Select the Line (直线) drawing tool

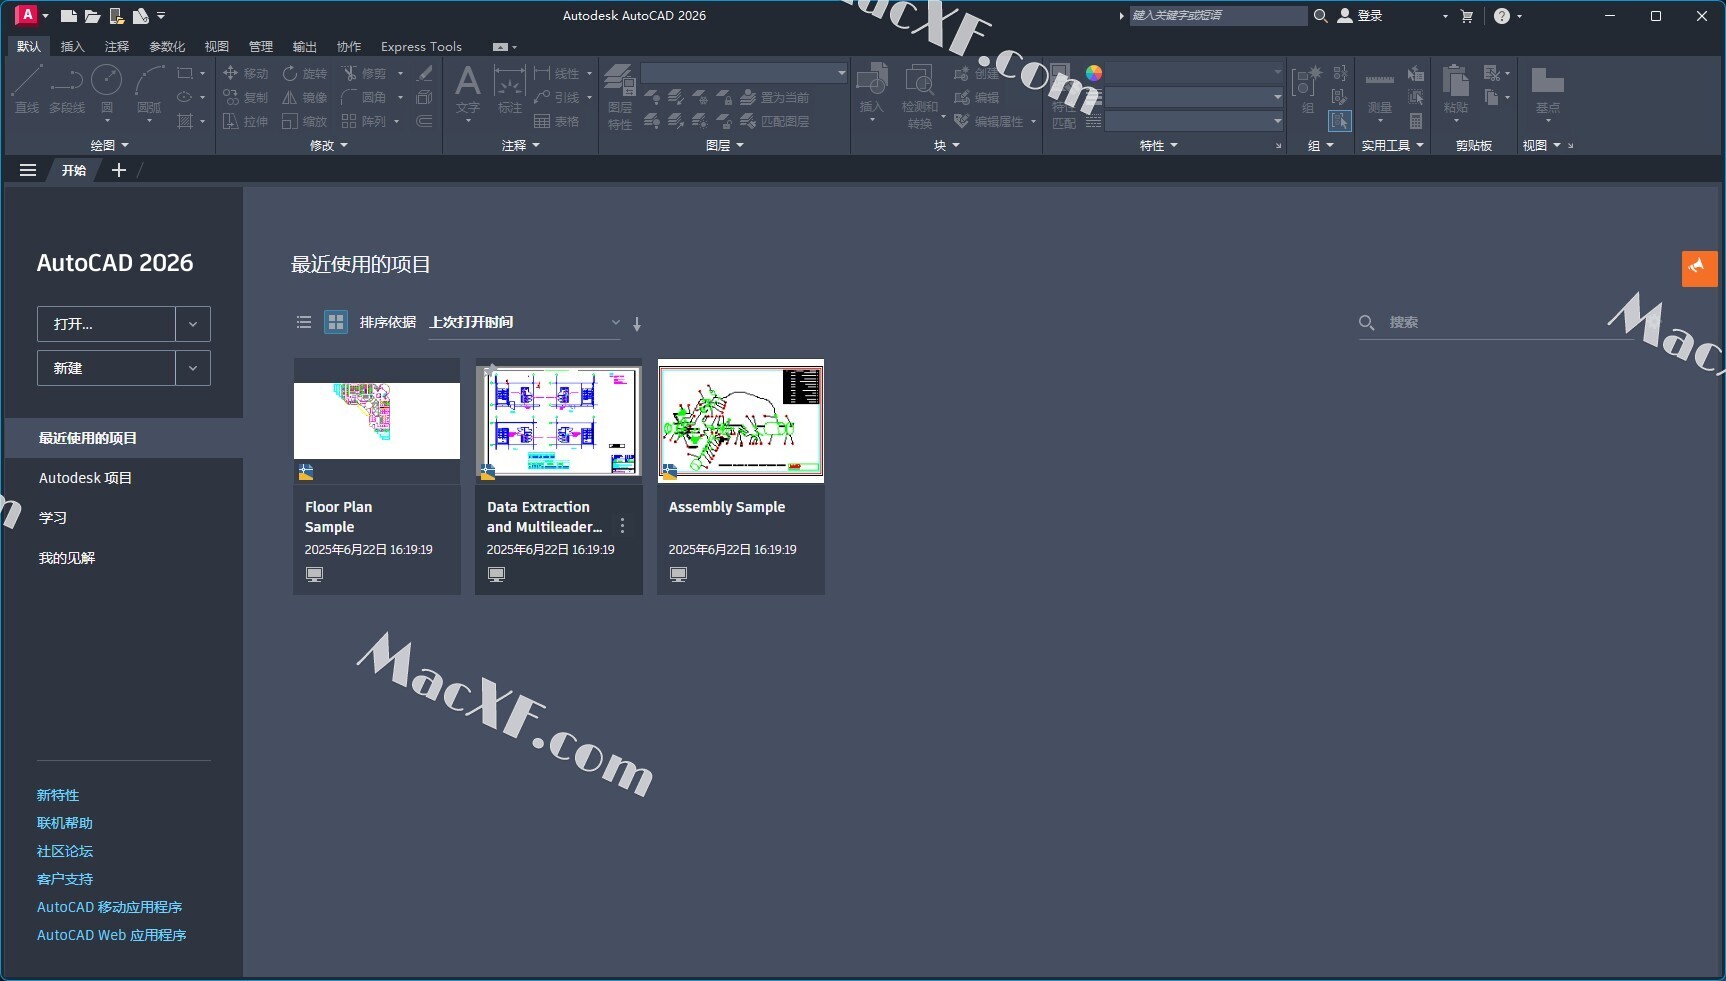(27, 88)
